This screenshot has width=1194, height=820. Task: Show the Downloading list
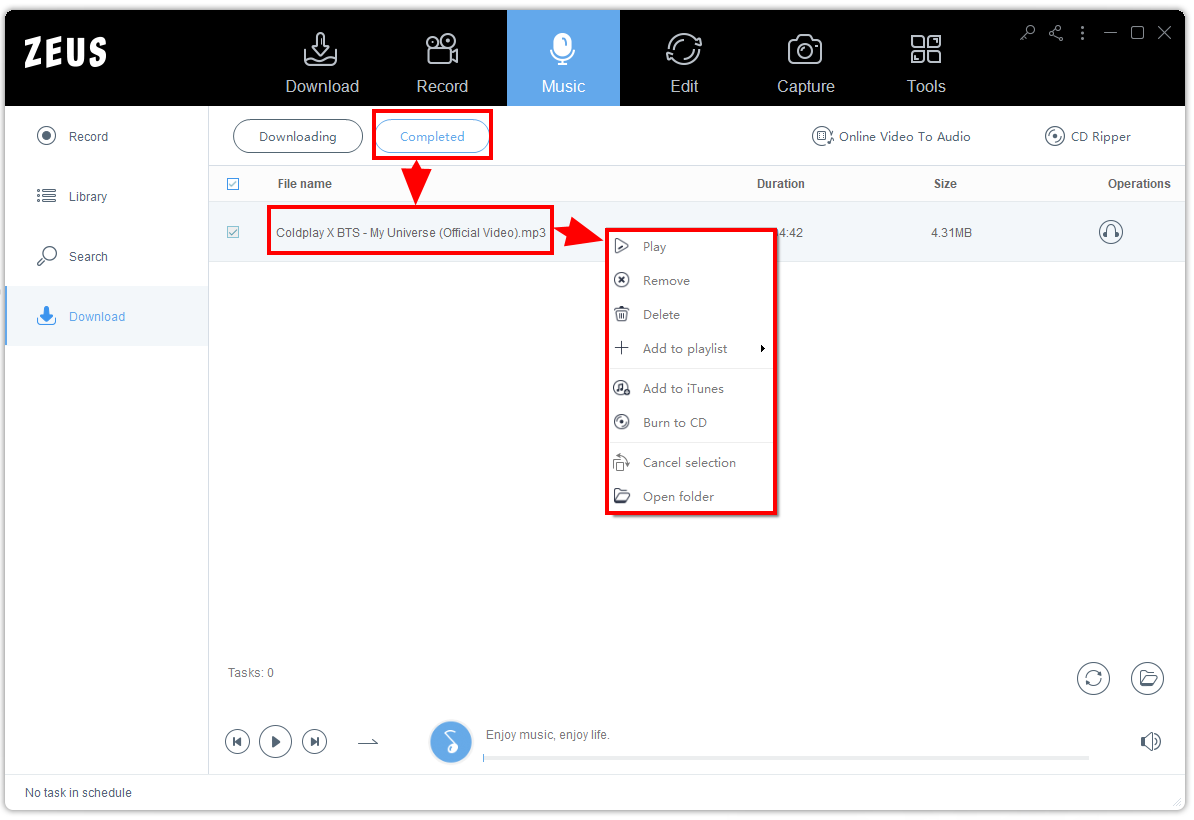coord(298,136)
